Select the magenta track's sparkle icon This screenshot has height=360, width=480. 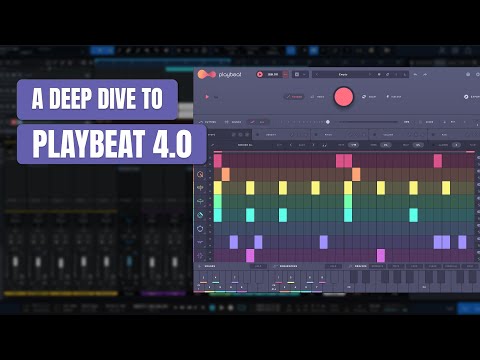[x=200, y=256]
